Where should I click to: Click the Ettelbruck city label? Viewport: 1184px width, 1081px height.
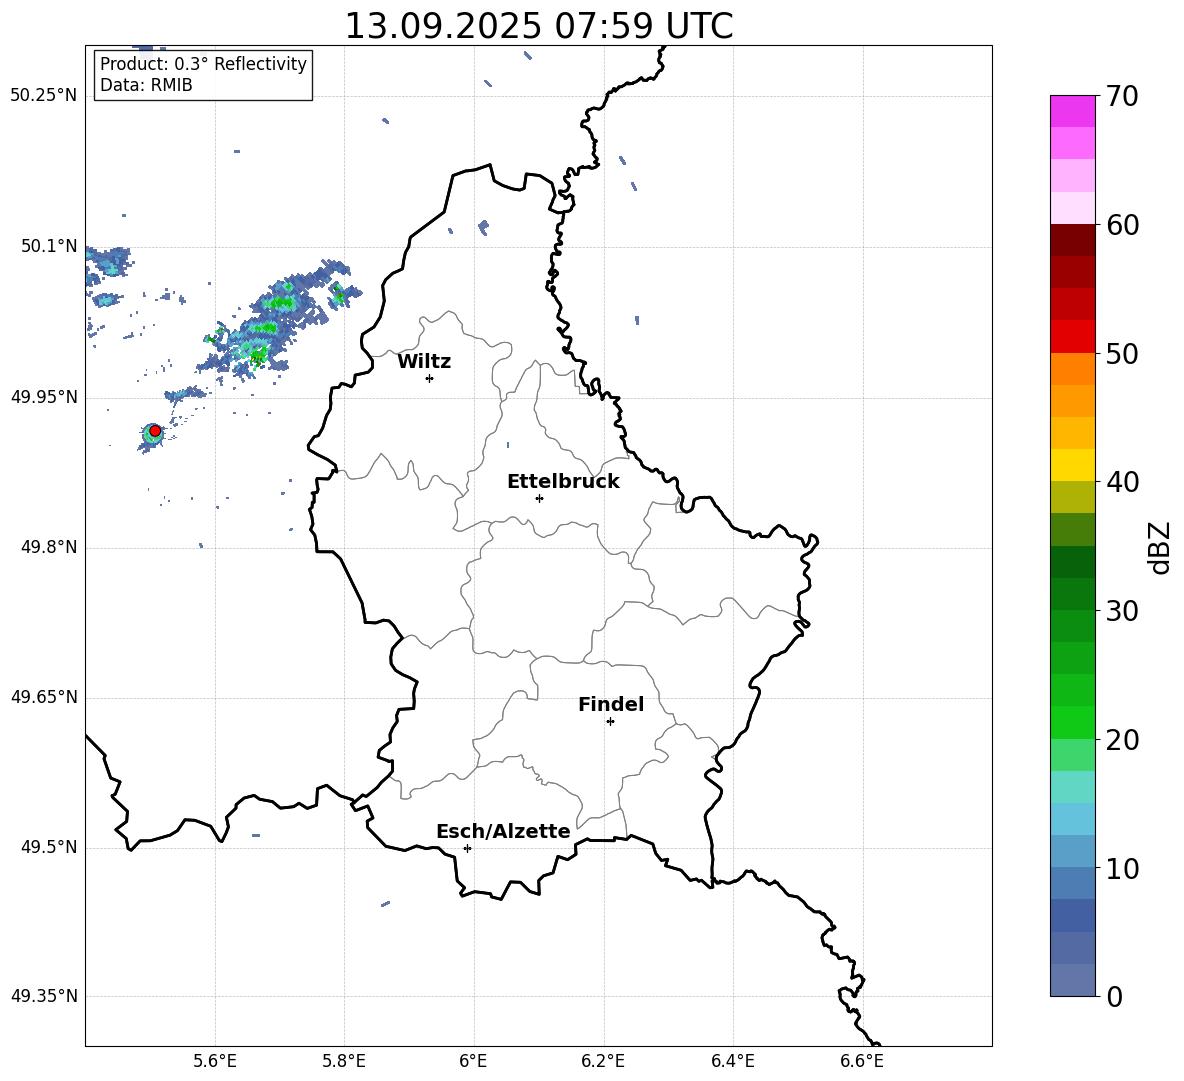(x=563, y=482)
